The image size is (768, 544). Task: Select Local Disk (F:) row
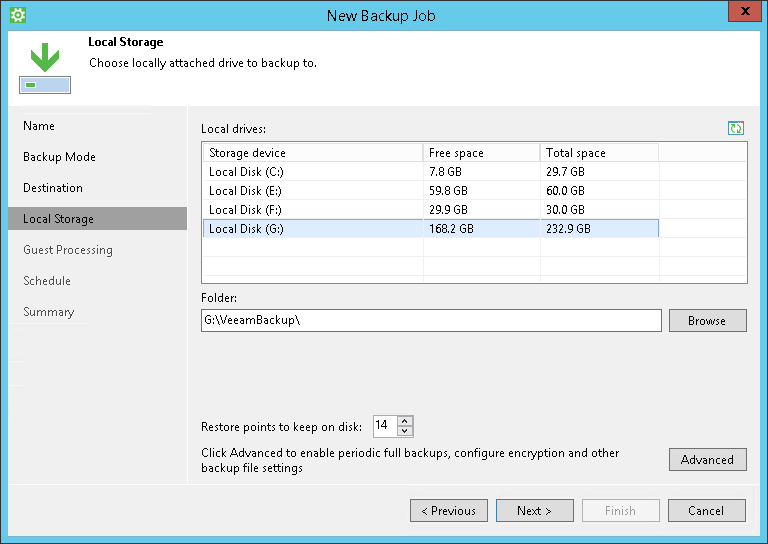(431, 210)
